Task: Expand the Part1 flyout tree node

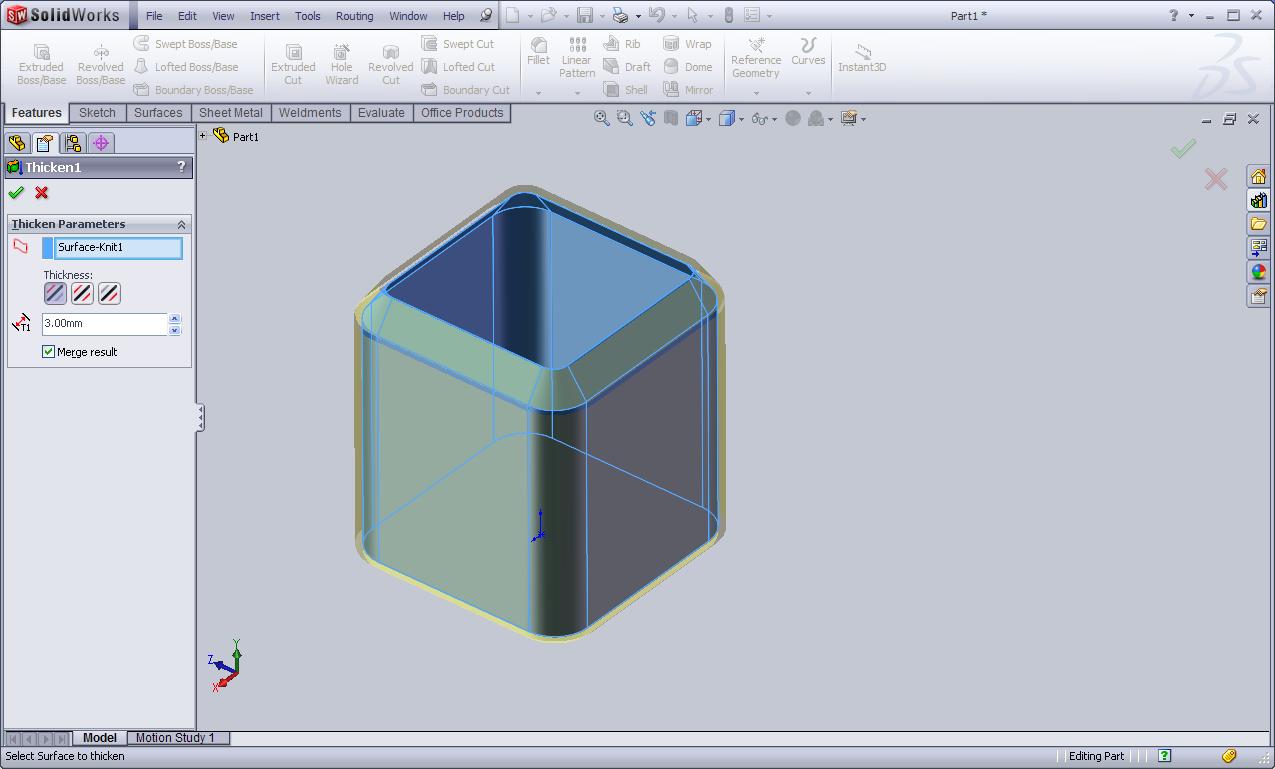Action: 203,136
